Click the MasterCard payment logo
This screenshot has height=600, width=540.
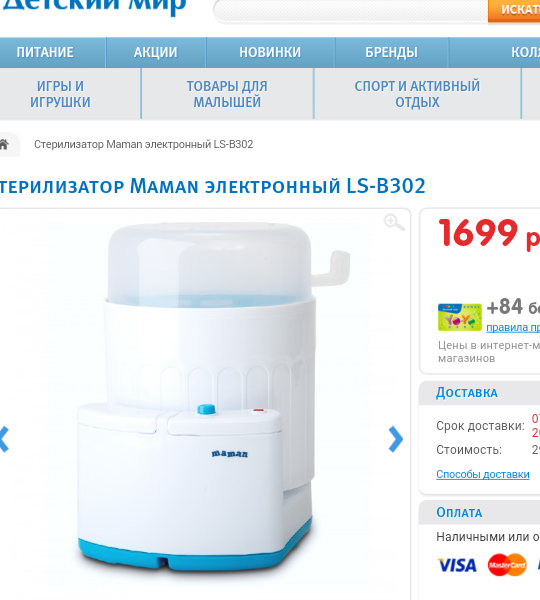[507, 565]
